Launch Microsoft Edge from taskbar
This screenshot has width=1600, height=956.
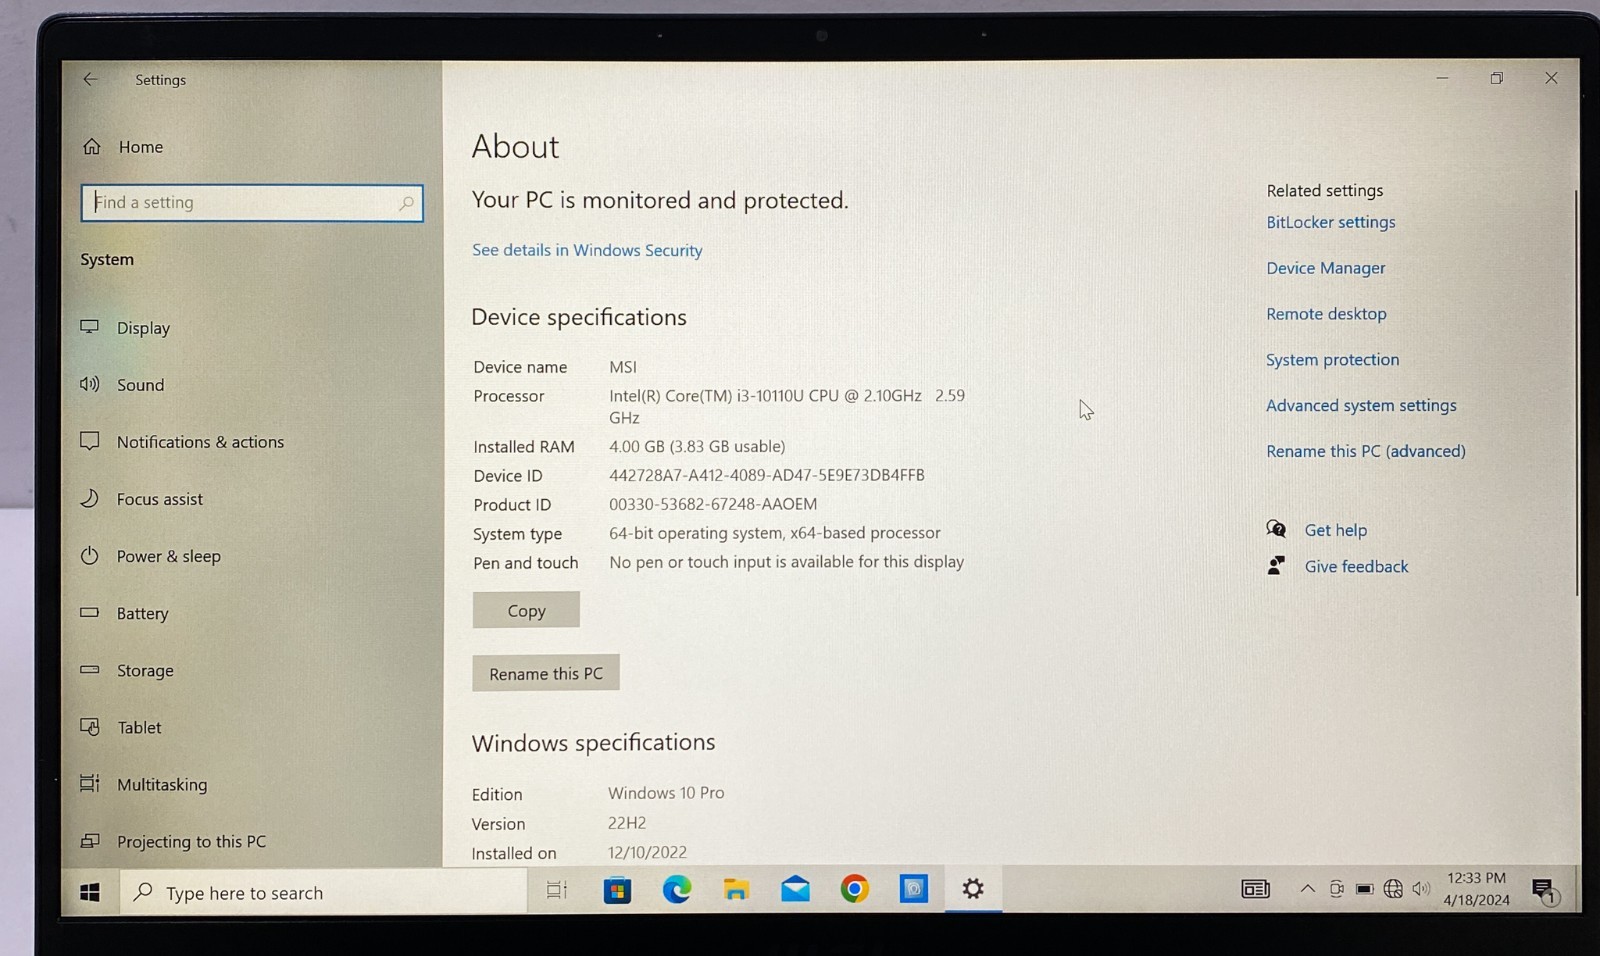(x=677, y=889)
